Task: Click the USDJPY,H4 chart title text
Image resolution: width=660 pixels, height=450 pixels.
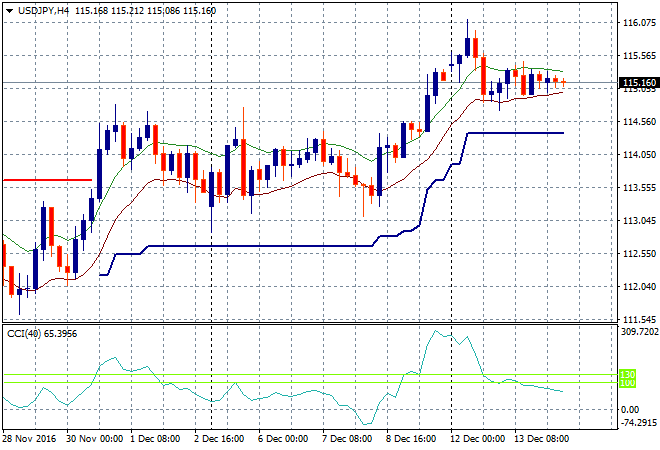Action: (43, 11)
